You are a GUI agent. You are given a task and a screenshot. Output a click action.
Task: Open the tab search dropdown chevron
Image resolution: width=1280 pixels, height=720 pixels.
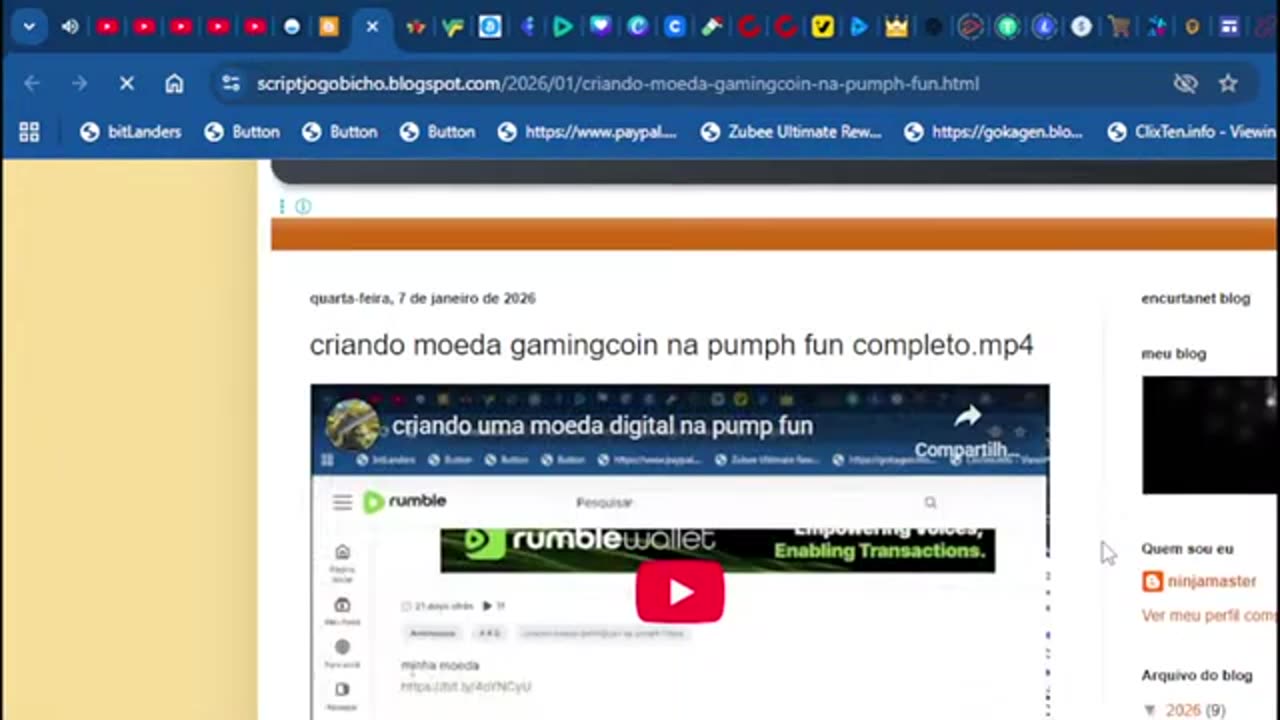[29, 27]
